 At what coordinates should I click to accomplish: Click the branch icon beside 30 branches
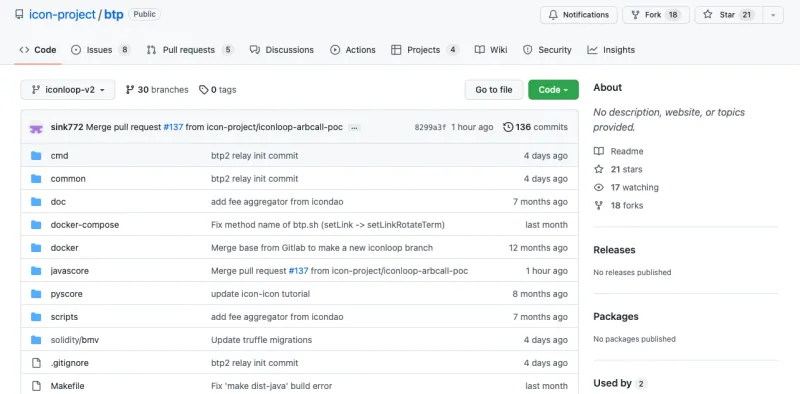pyautogui.click(x=130, y=90)
